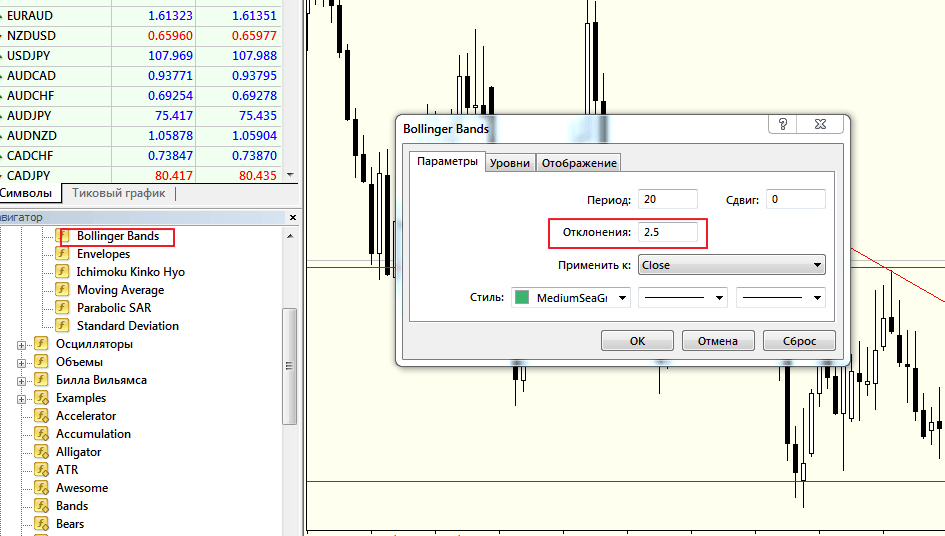
Task: Open the Применить к dropdown showing Close
Action: (x=731, y=265)
